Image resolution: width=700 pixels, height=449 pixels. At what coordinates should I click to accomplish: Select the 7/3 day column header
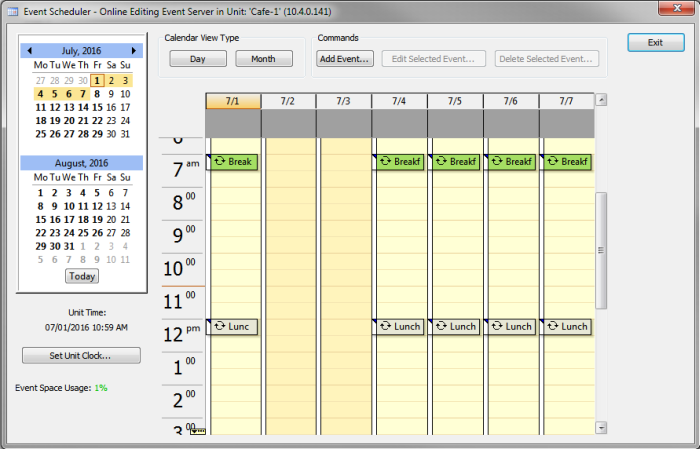pyautogui.click(x=343, y=101)
